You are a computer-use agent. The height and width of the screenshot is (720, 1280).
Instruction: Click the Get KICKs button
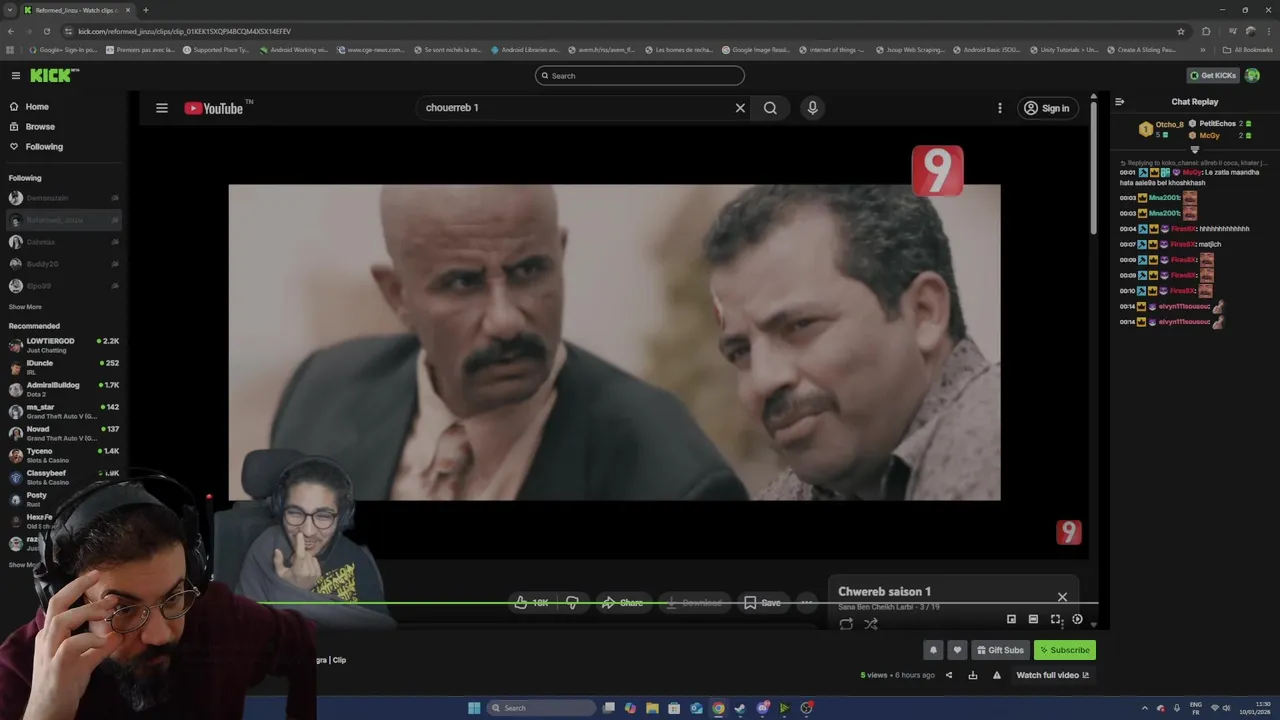click(x=1213, y=75)
